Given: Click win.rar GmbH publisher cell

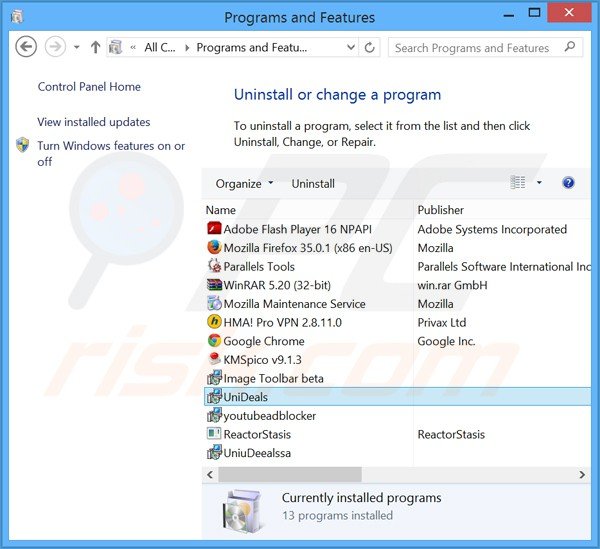Looking at the screenshot, I should (x=452, y=285).
